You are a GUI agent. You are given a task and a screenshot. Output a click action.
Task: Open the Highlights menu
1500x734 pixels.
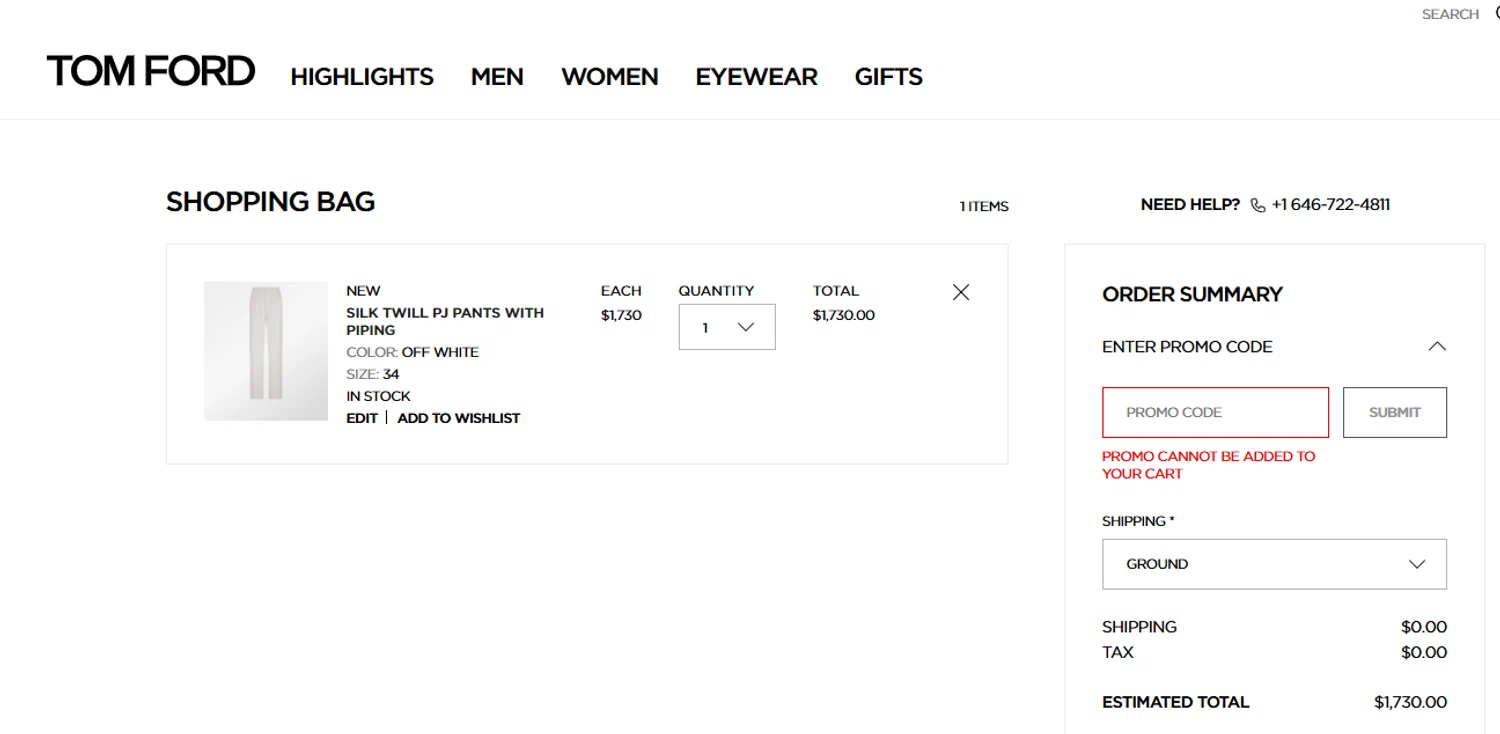(x=362, y=77)
